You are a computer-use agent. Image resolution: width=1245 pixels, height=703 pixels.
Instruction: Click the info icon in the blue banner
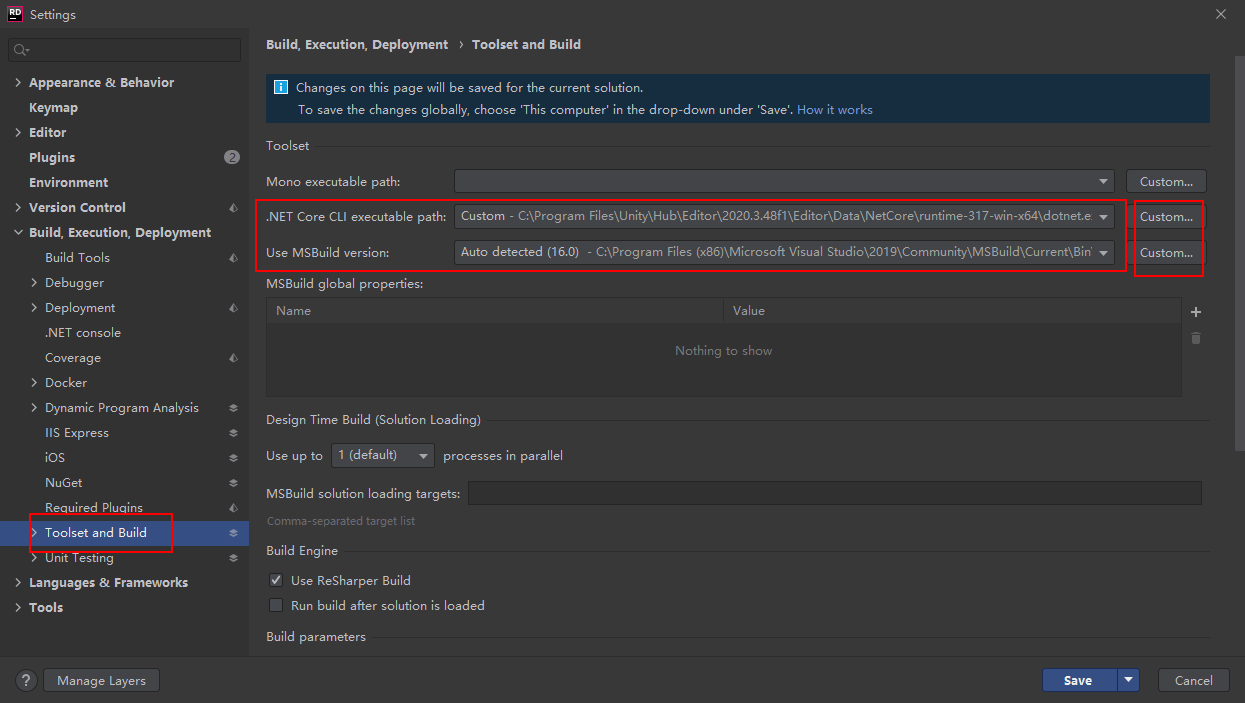coord(281,88)
